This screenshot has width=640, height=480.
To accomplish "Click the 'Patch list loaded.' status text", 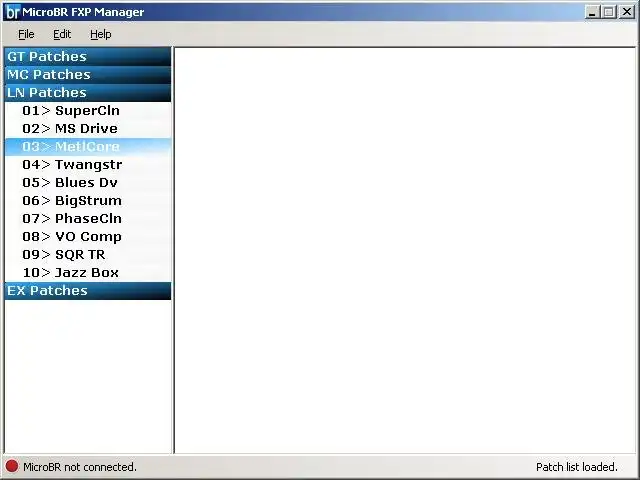I will (576, 467).
